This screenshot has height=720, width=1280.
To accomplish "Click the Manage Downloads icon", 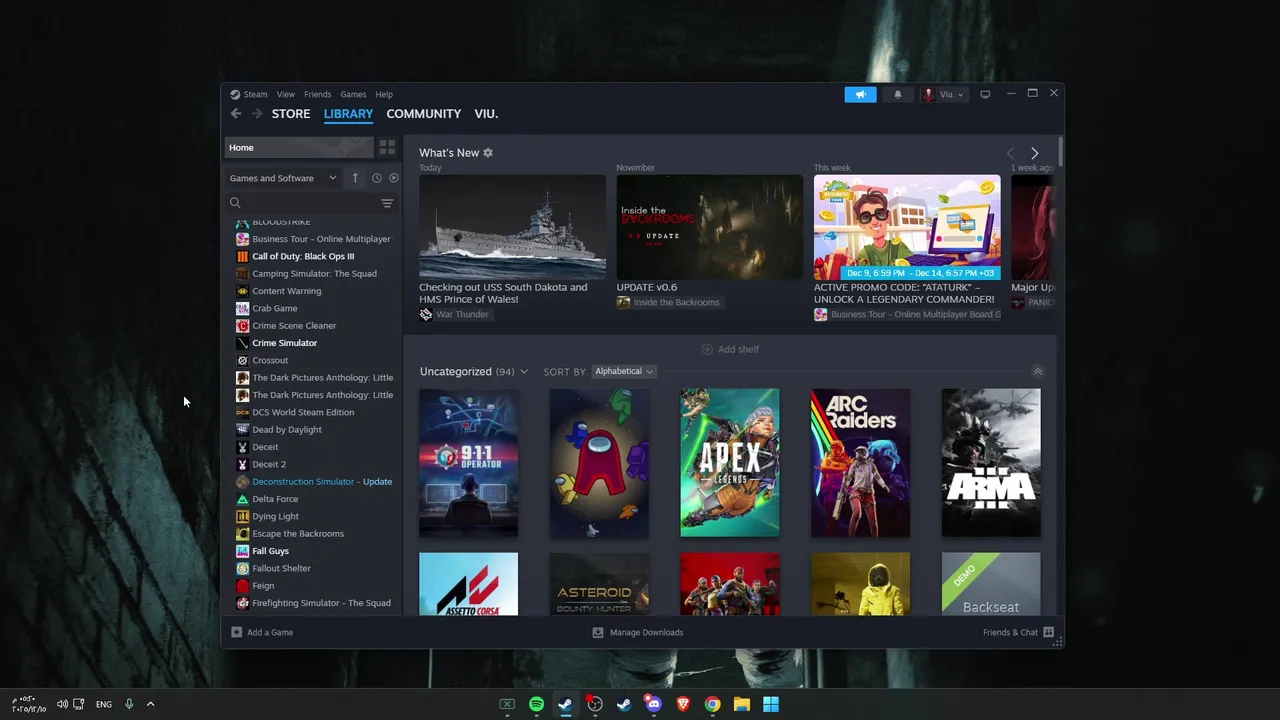I will (x=598, y=632).
